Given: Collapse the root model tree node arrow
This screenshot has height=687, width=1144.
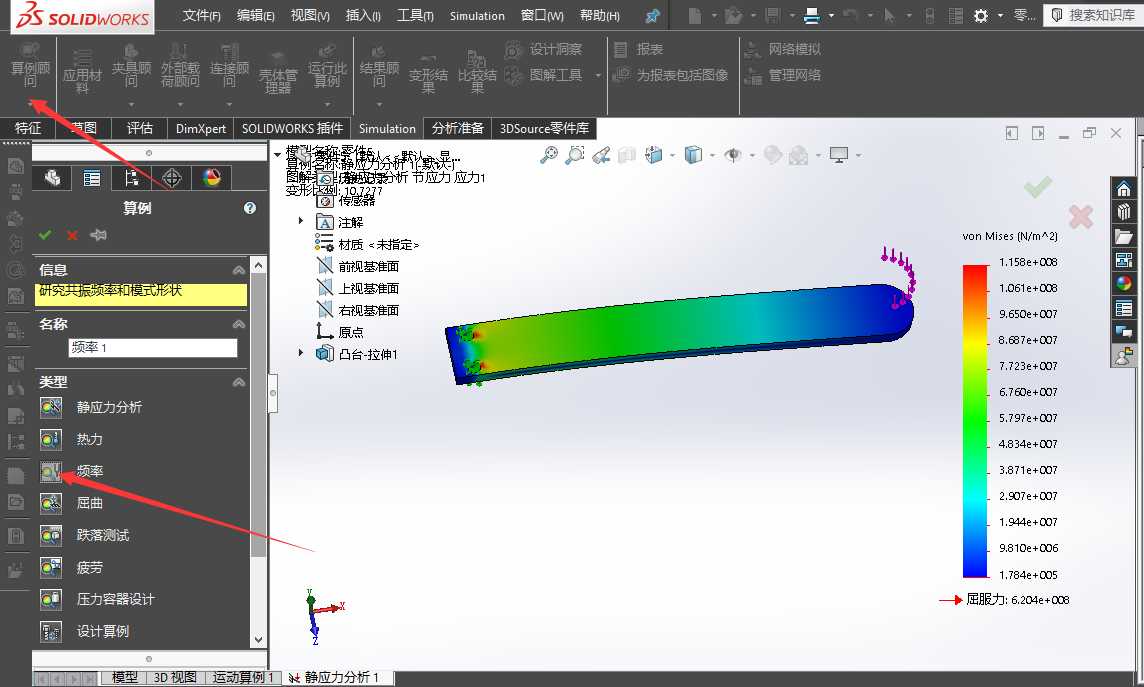Looking at the screenshot, I should tap(277, 155).
